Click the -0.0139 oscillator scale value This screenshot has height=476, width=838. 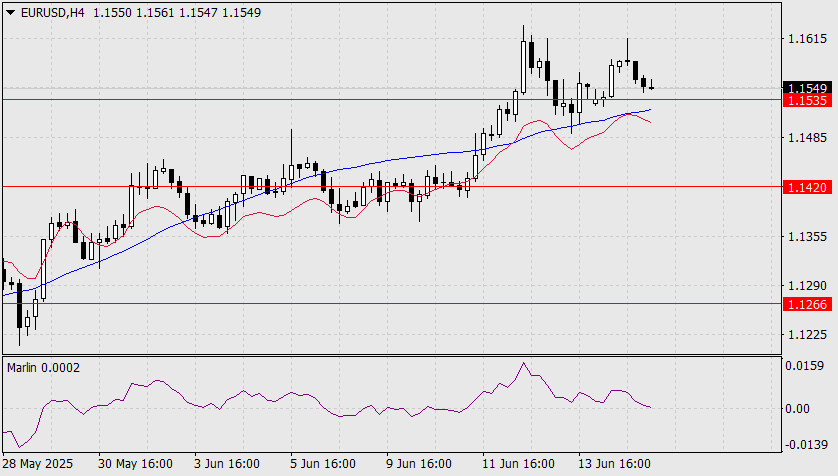point(806,444)
